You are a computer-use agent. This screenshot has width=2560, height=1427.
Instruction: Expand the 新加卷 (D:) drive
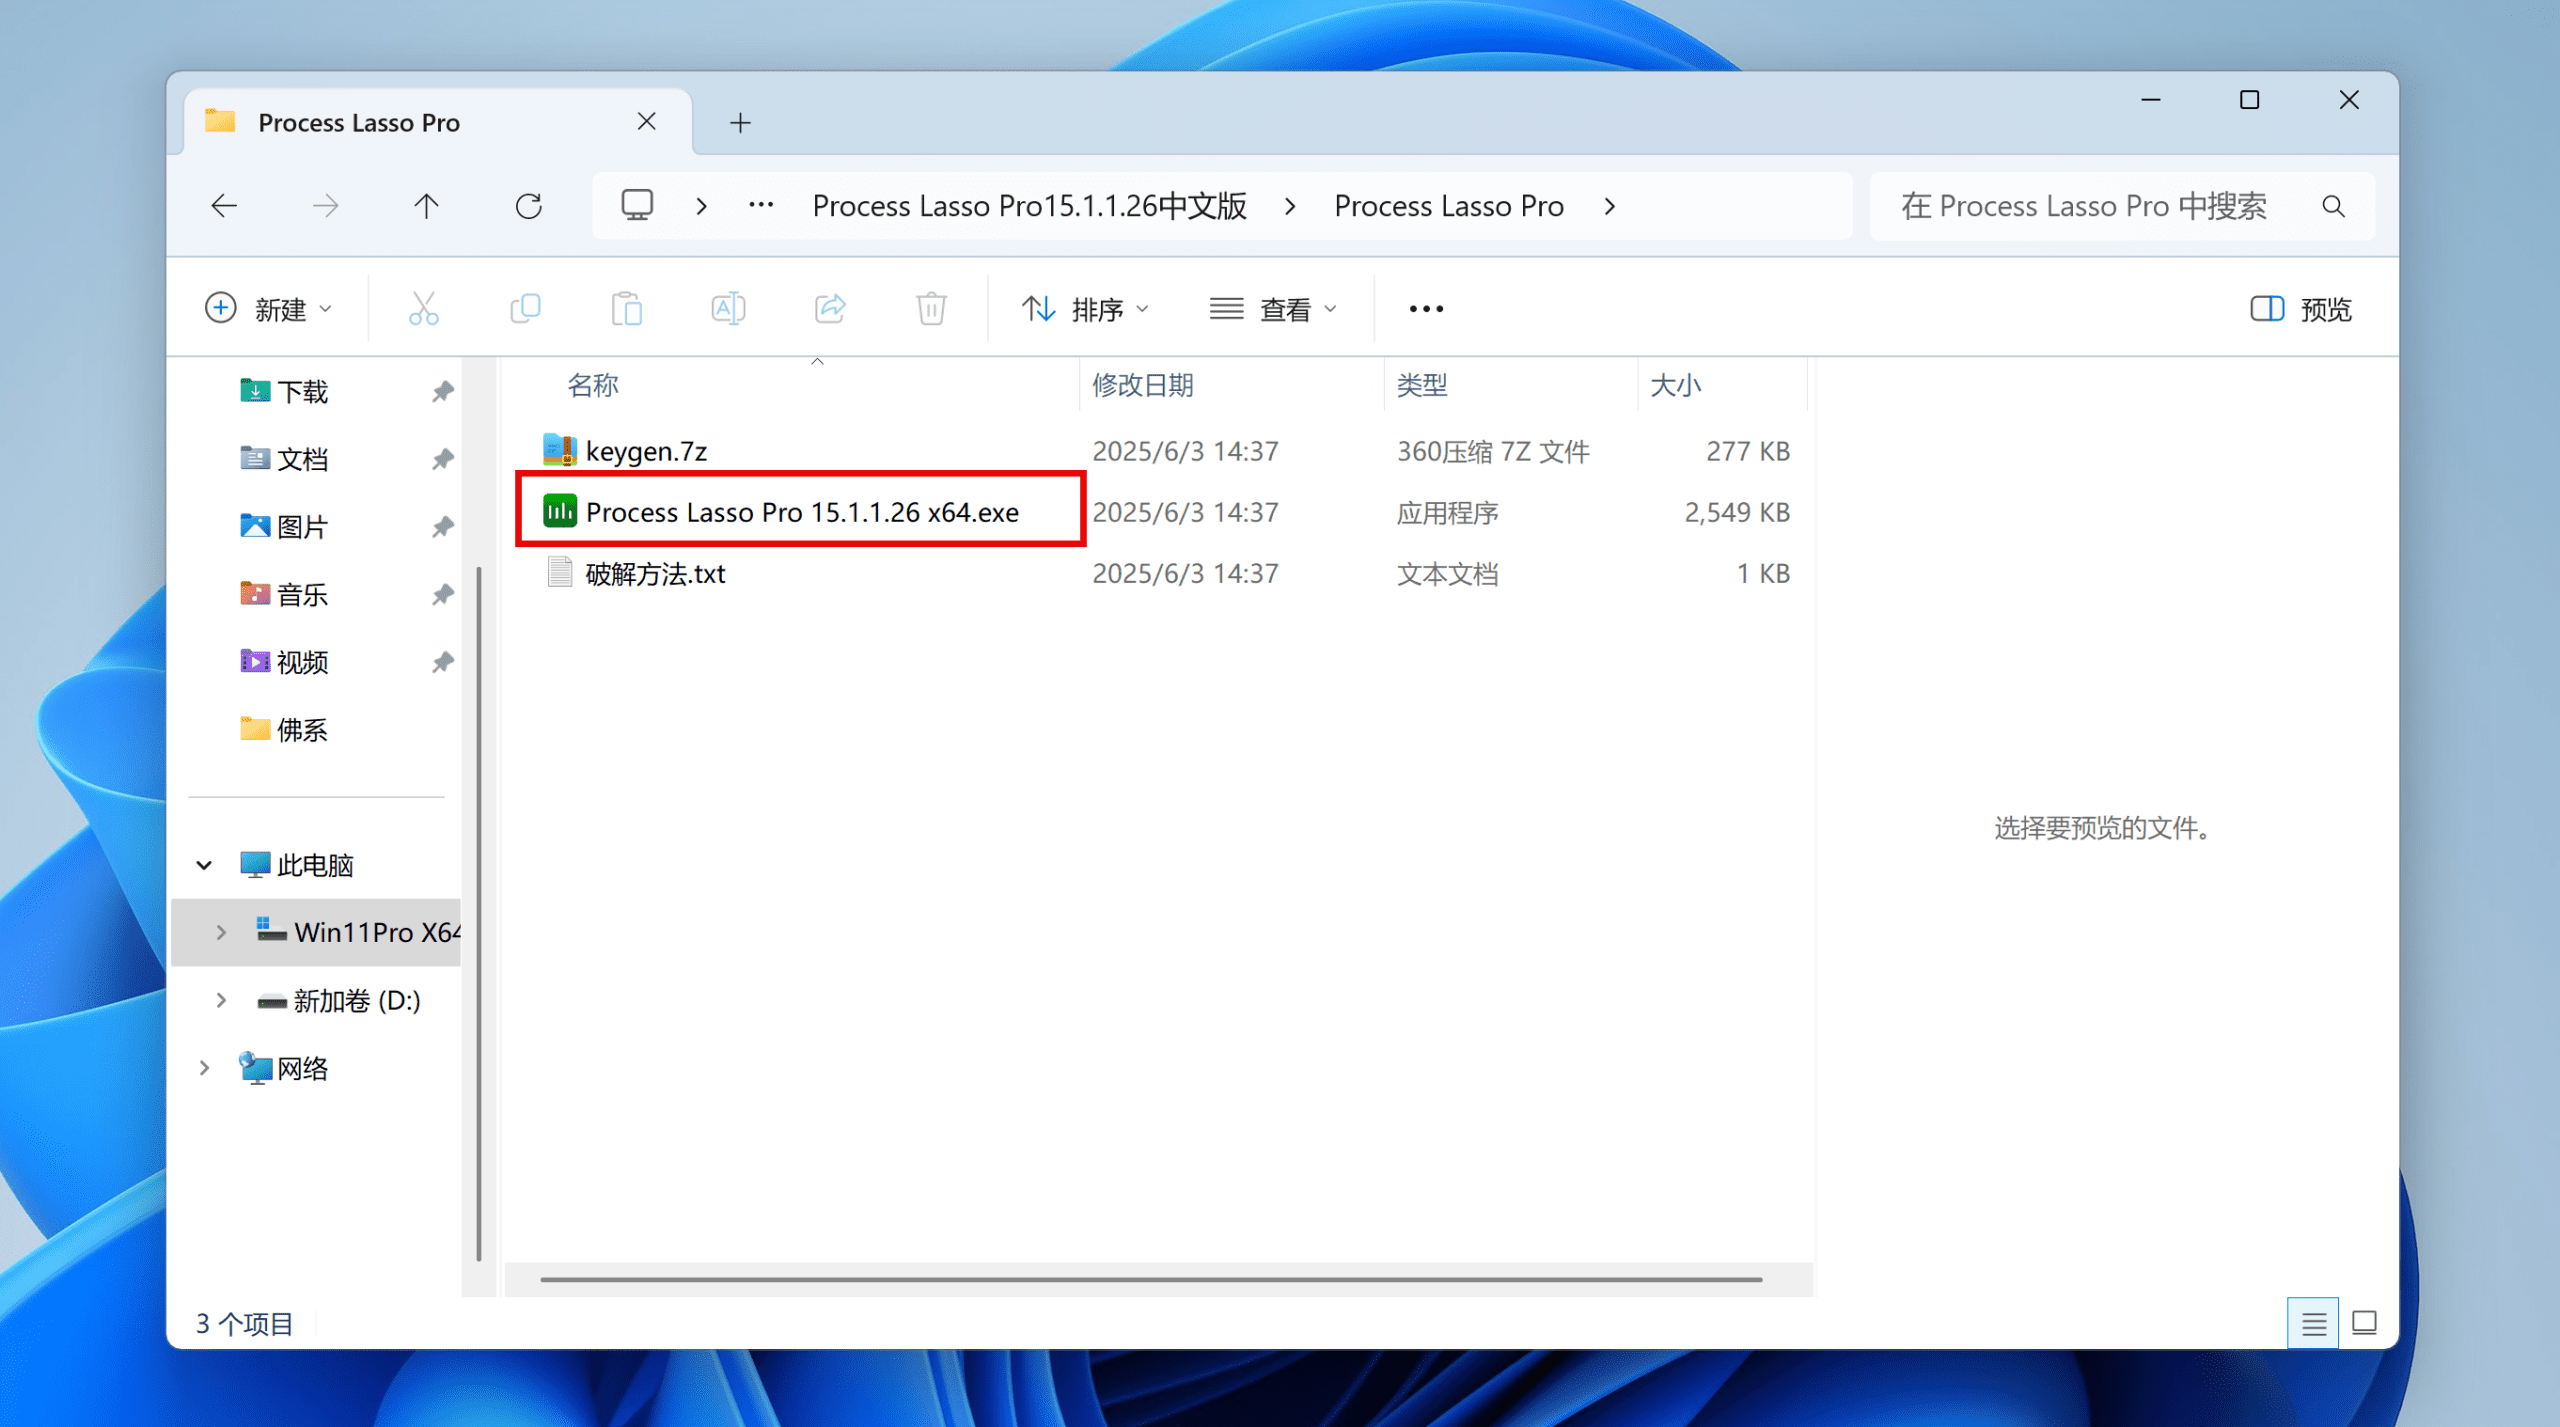(221, 1000)
